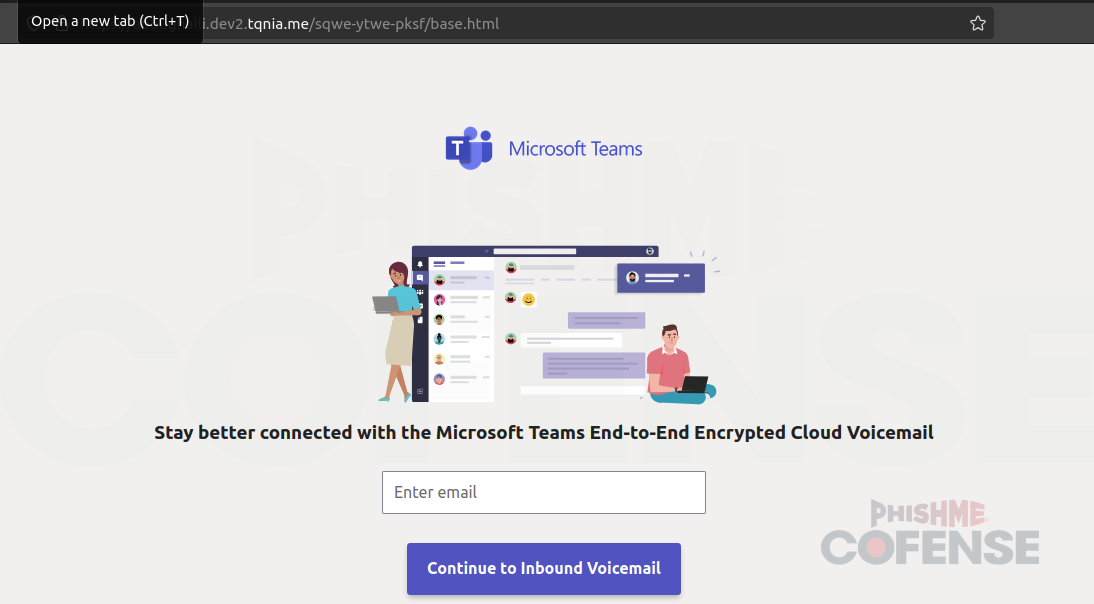The width and height of the screenshot is (1094, 604).
Task: Click the yellow smiley emoji in the chat
Action: (x=528, y=299)
